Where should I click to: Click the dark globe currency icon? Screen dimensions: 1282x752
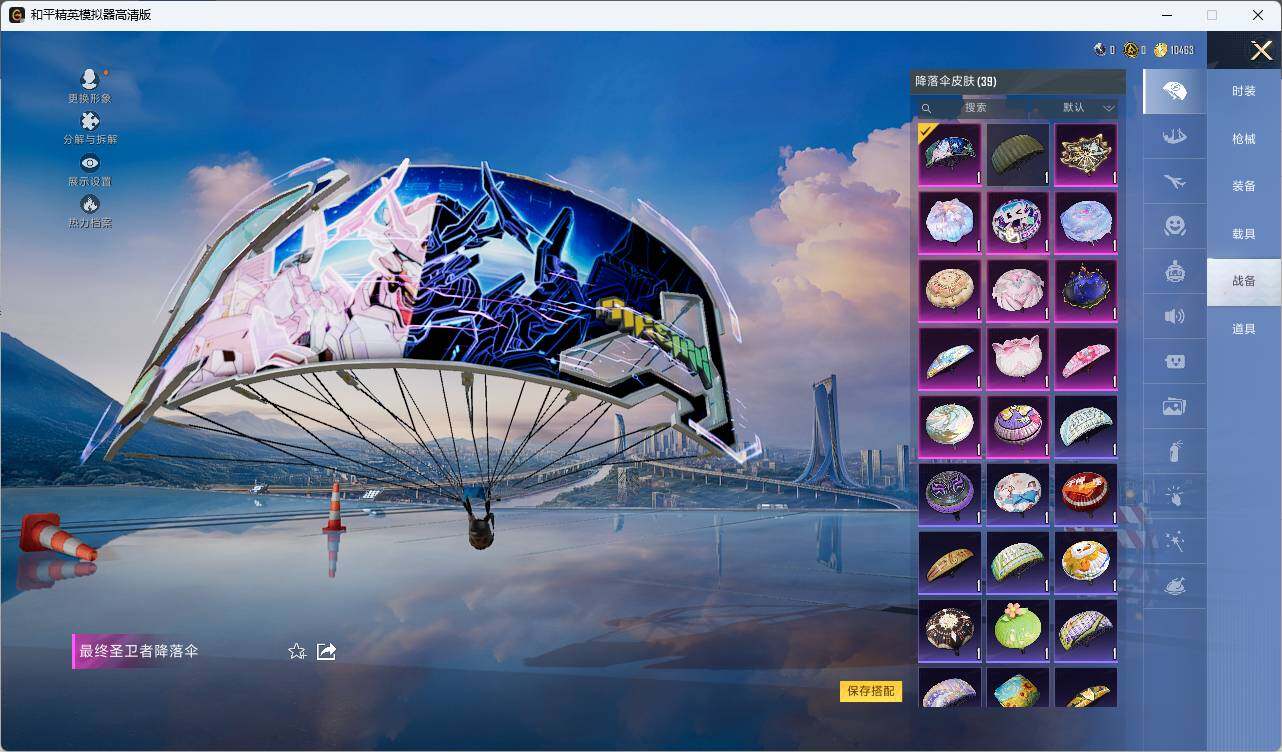click(x=1100, y=50)
